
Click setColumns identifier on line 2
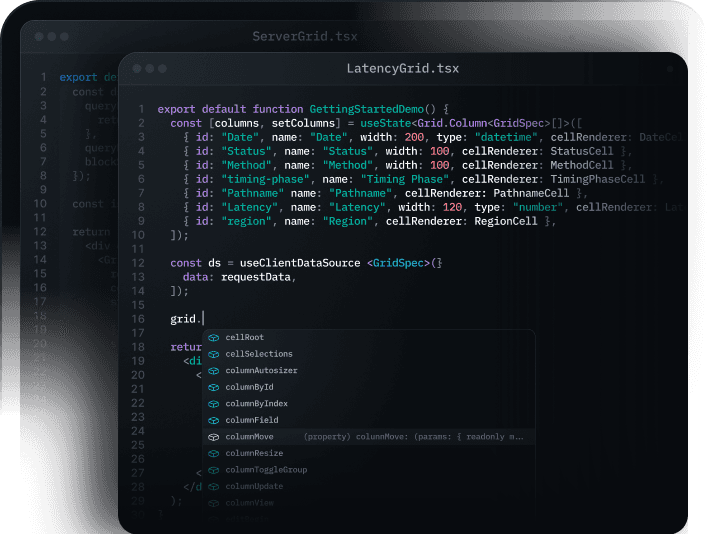(x=303, y=123)
